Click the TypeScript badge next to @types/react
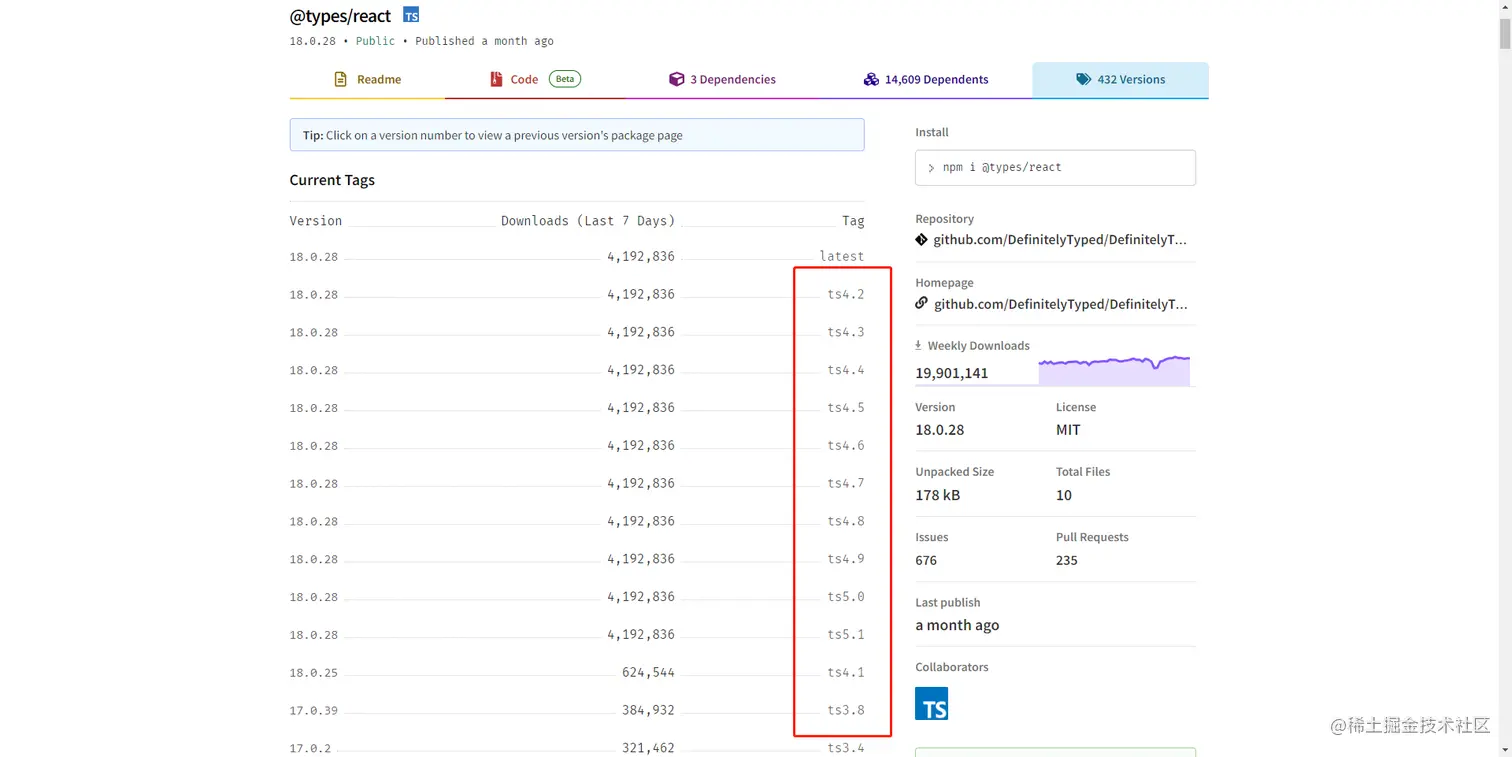This screenshot has width=1512, height=757. pyautogui.click(x=411, y=15)
